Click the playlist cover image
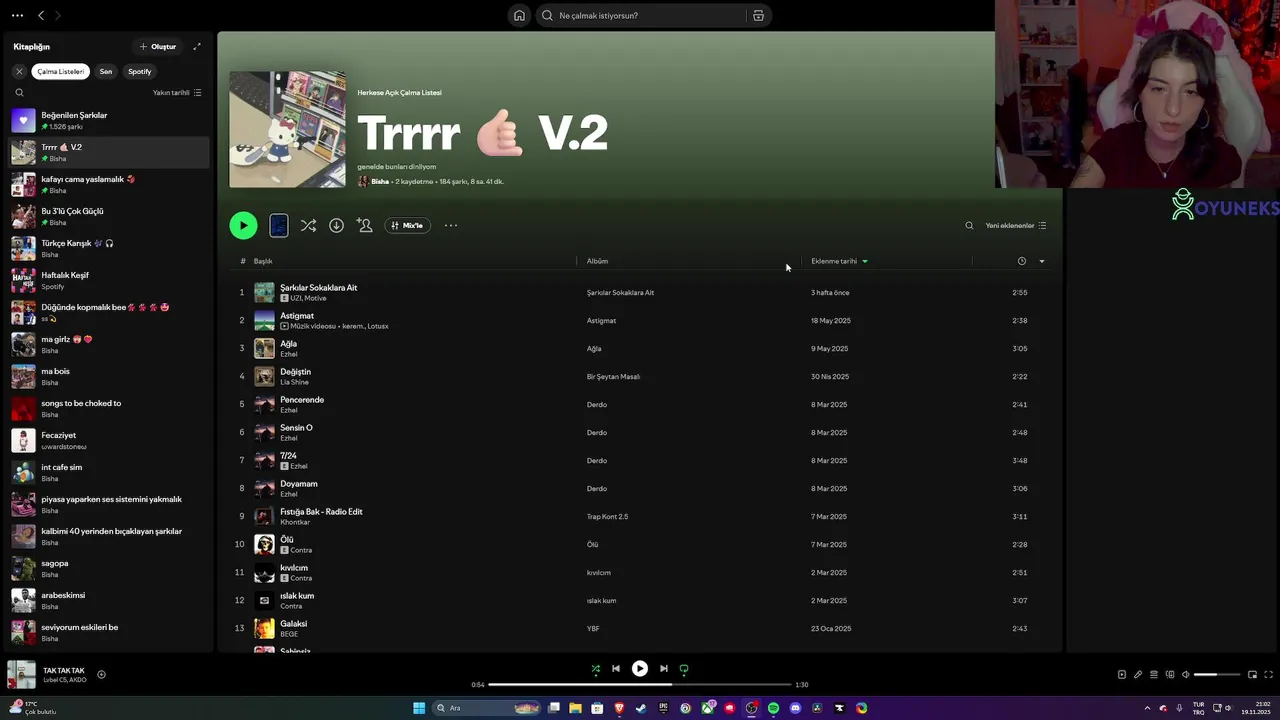 click(x=288, y=129)
